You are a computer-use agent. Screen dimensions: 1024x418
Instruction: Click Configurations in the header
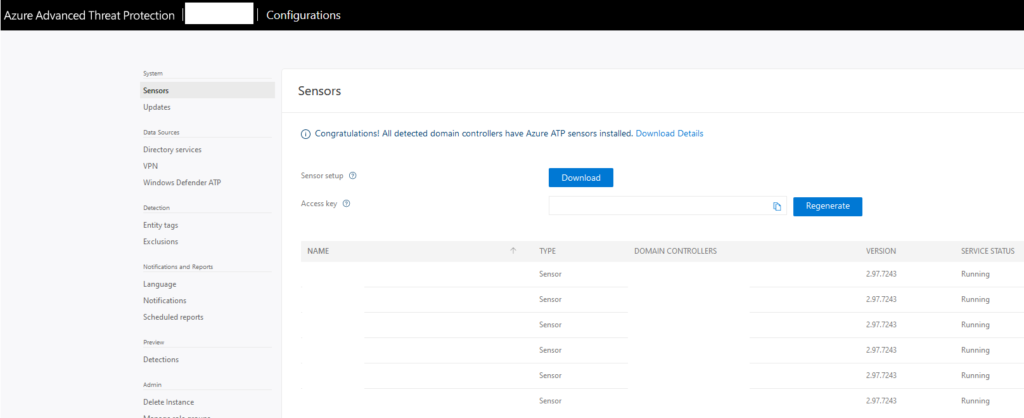tap(304, 15)
